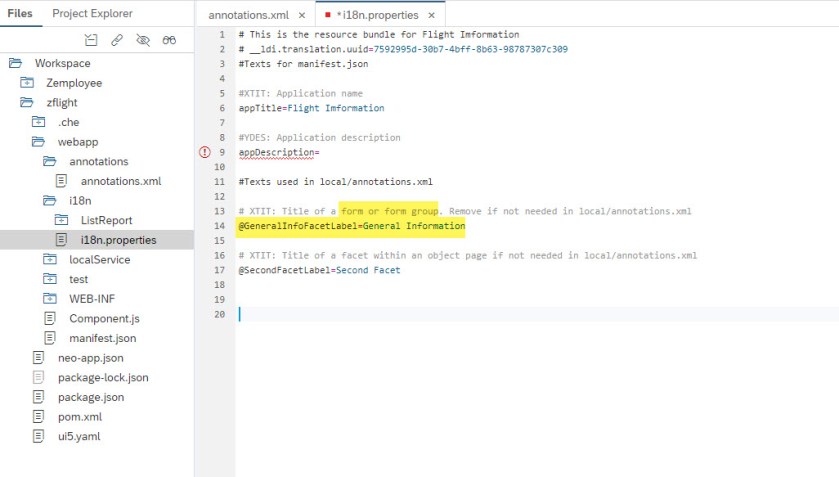The height and width of the screenshot is (477, 839).
Task: Toggle the hidden files eye icon
Action: 143,40
